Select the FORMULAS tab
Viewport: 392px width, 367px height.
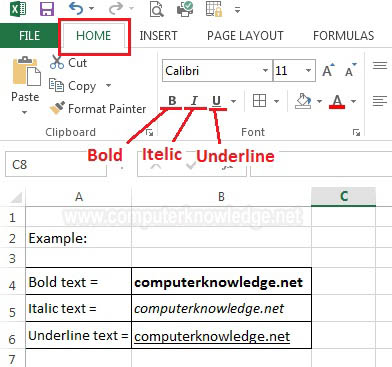[x=344, y=36]
